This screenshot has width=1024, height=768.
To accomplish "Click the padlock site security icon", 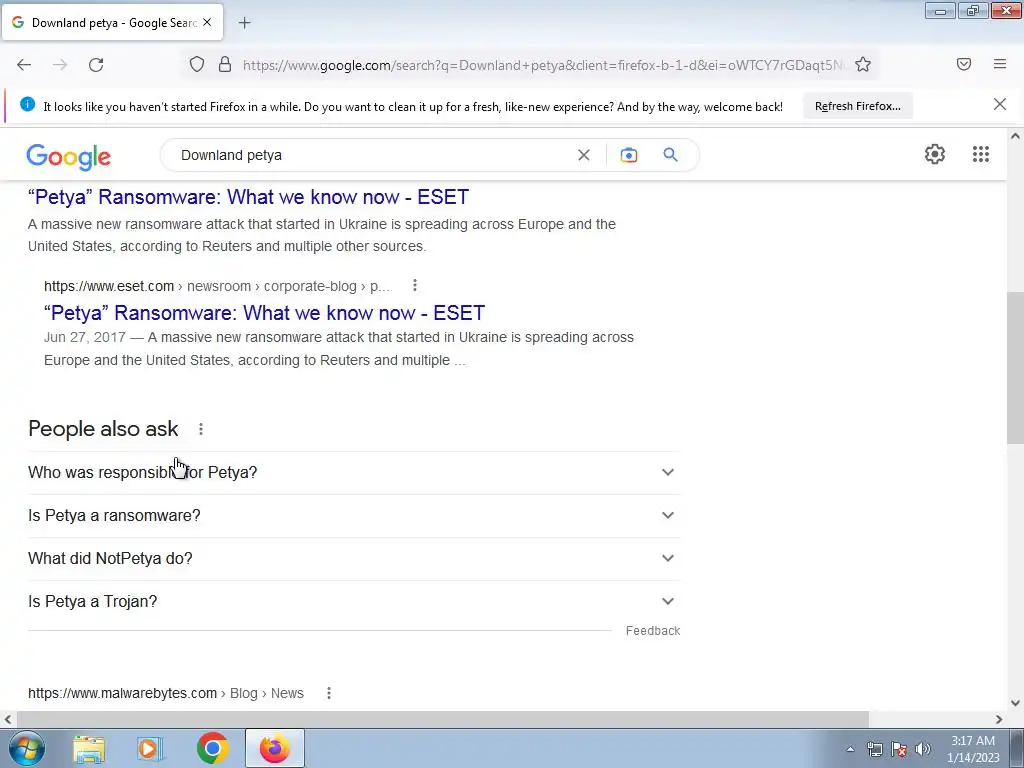I will coord(225,64).
